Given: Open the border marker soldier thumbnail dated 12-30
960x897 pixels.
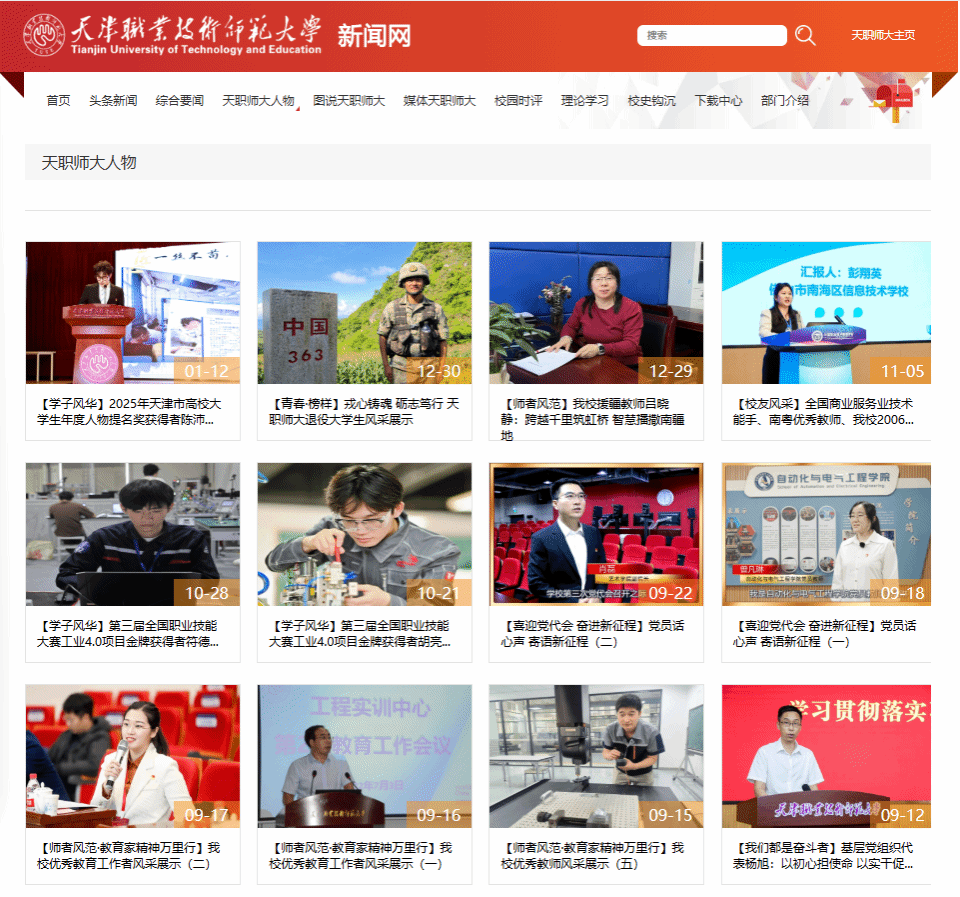Looking at the screenshot, I should [364, 312].
